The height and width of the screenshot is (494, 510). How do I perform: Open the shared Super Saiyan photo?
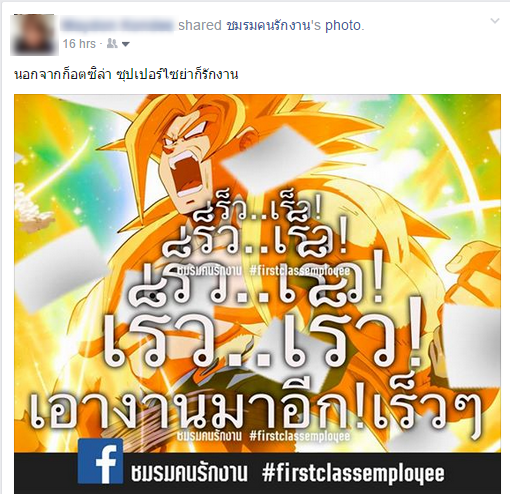(x=257, y=293)
